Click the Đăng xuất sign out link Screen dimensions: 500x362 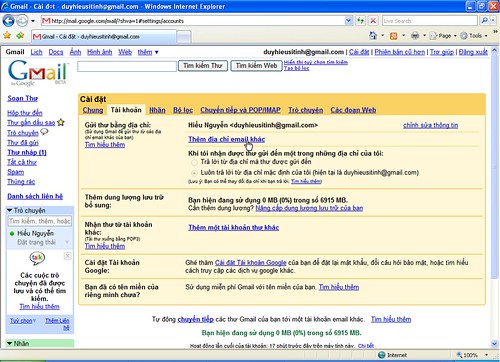(473, 52)
